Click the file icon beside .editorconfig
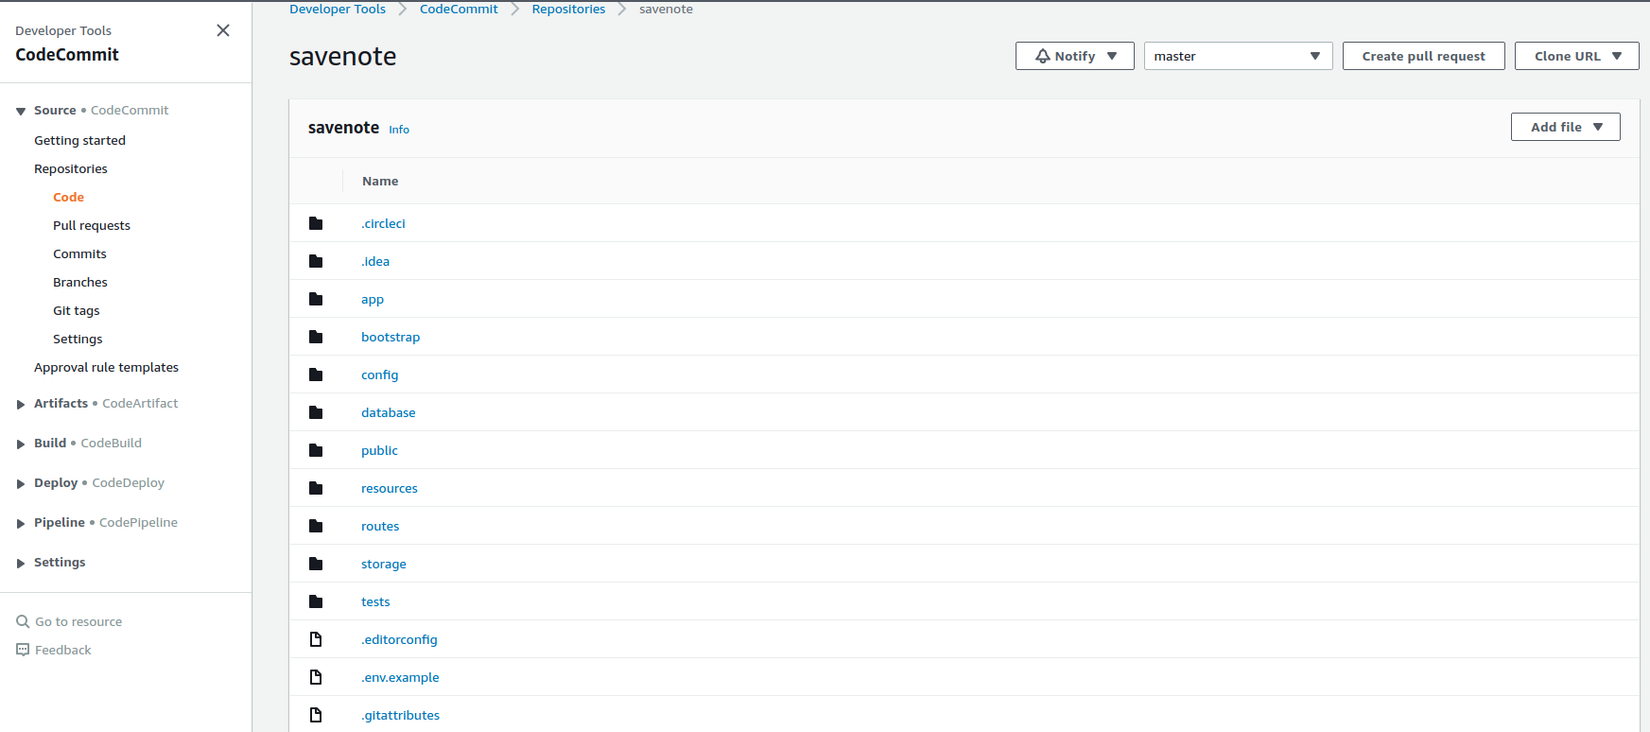1650x732 pixels. pyautogui.click(x=316, y=639)
